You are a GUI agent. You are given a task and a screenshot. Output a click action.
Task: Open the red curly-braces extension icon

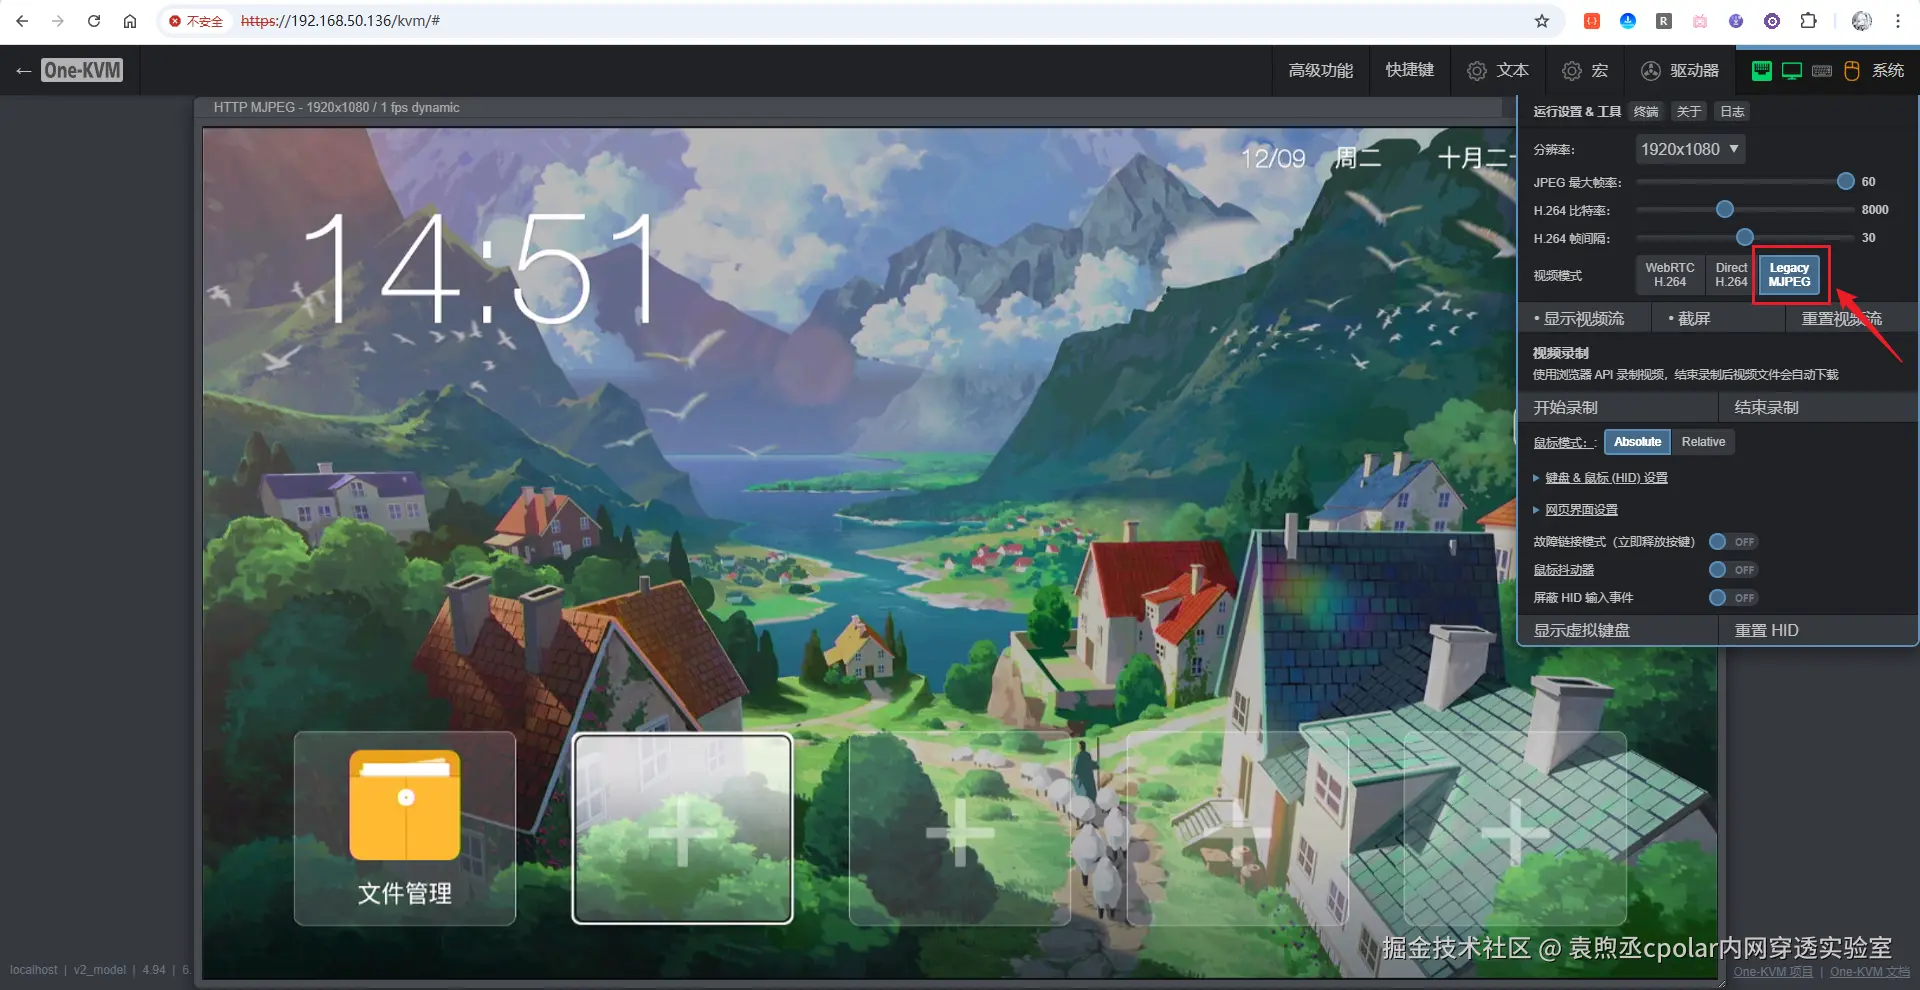click(x=1592, y=21)
